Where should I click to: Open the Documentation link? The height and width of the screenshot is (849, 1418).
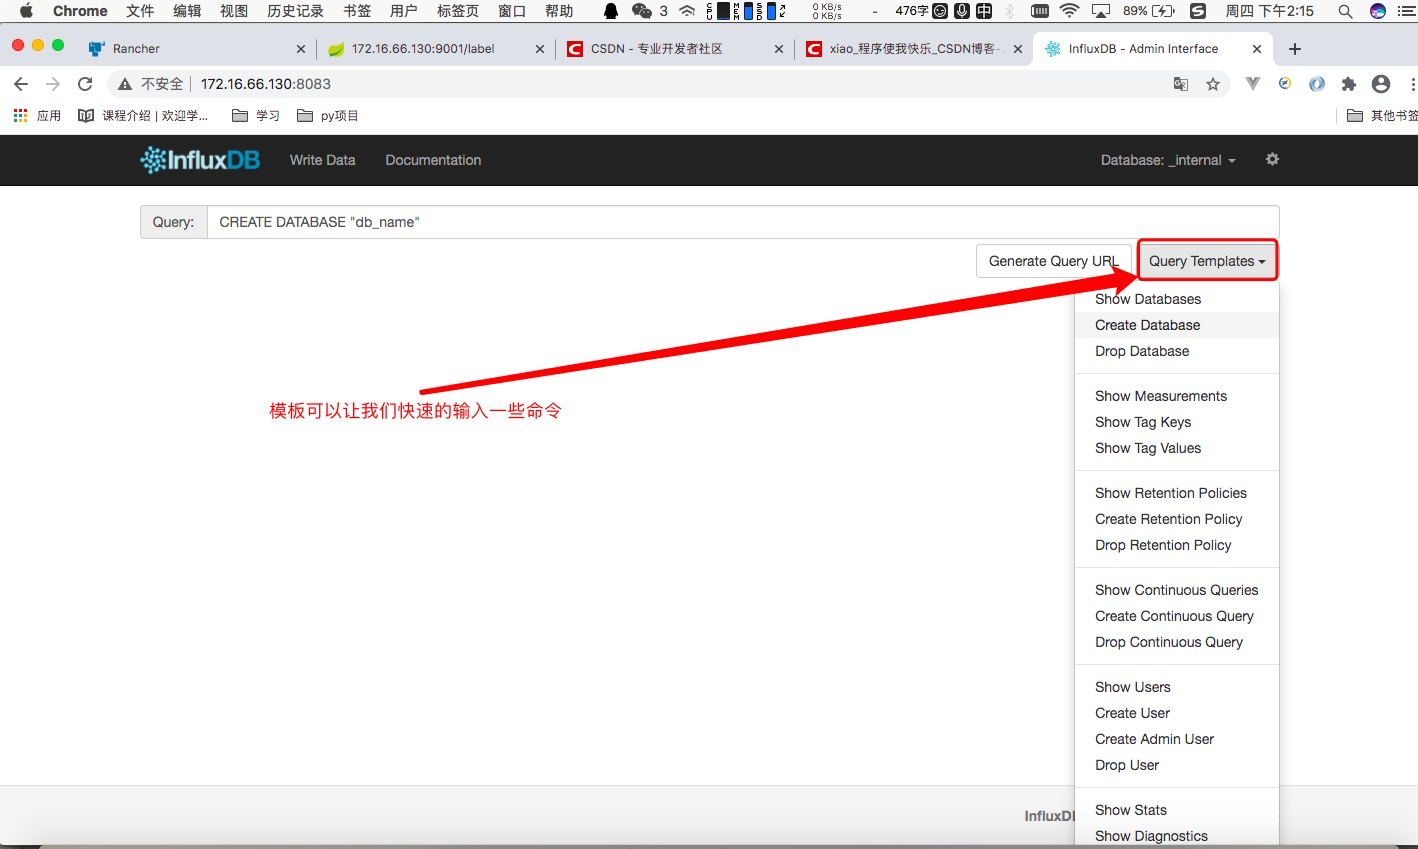pyautogui.click(x=433, y=160)
